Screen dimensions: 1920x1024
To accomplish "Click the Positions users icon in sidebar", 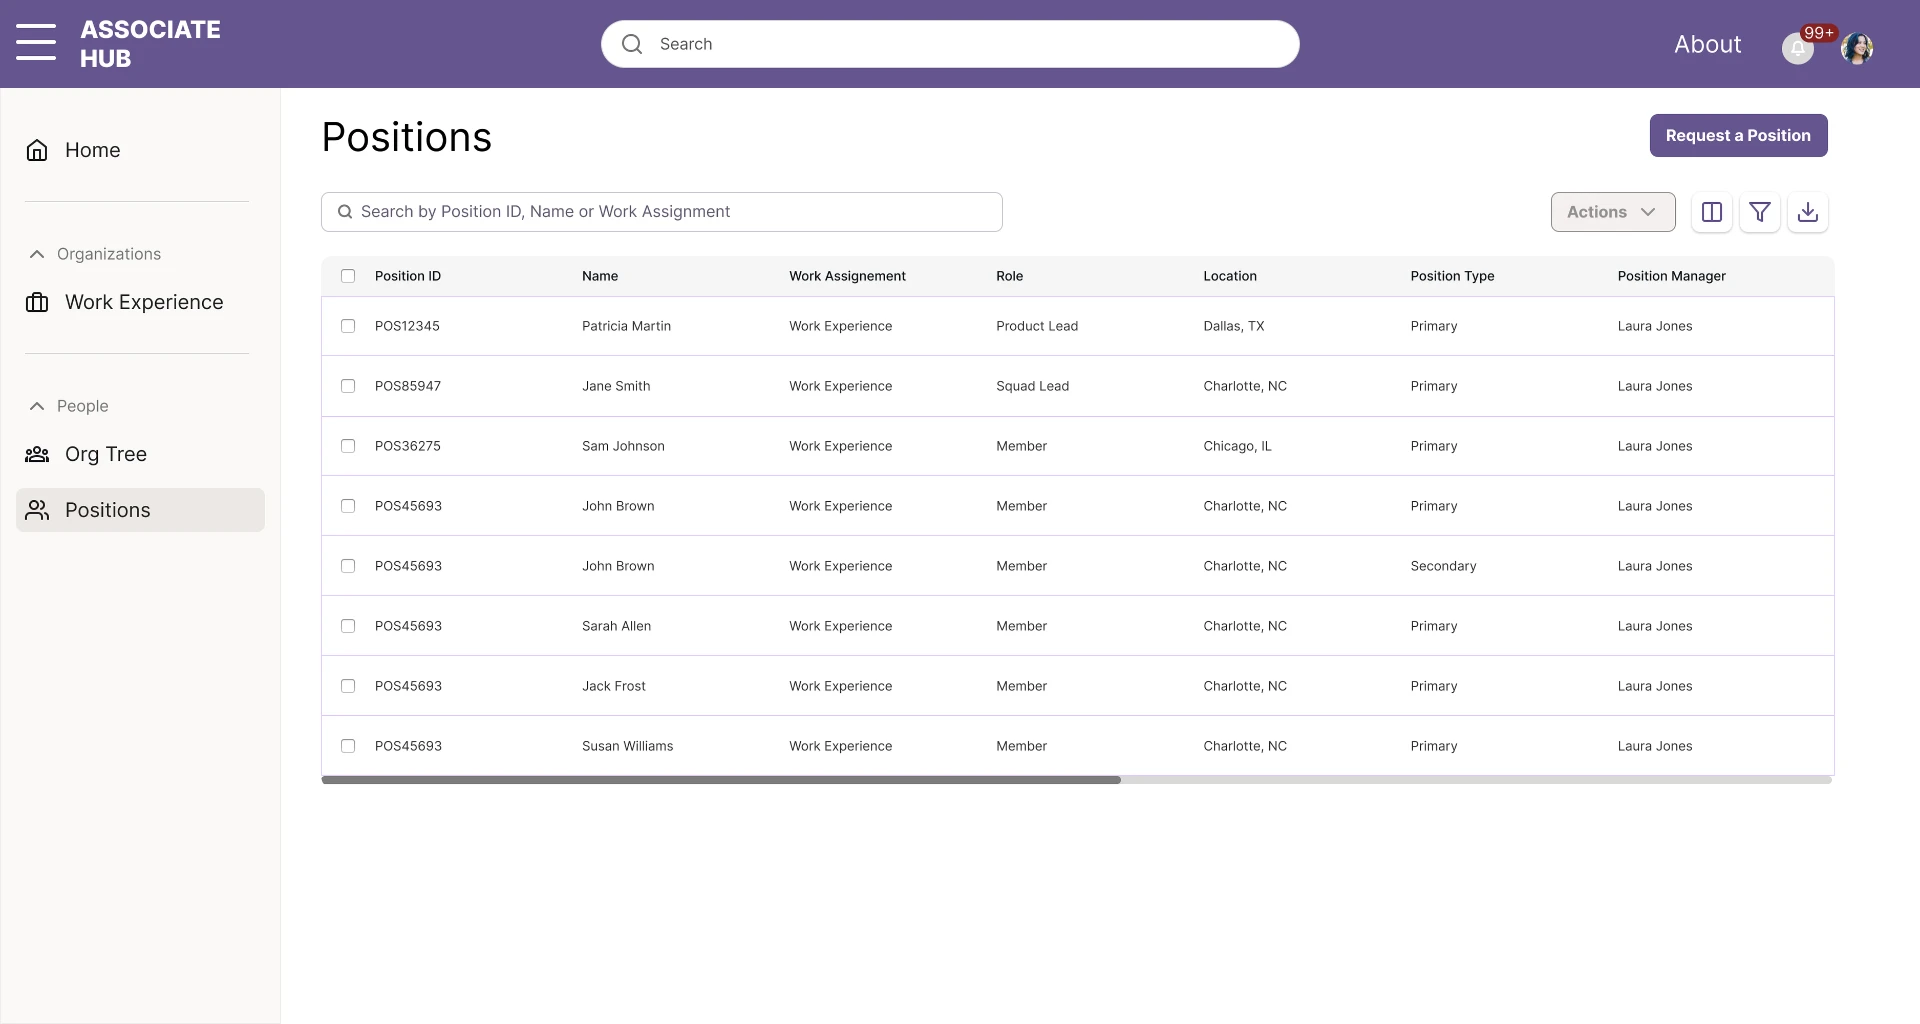I will (37, 510).
